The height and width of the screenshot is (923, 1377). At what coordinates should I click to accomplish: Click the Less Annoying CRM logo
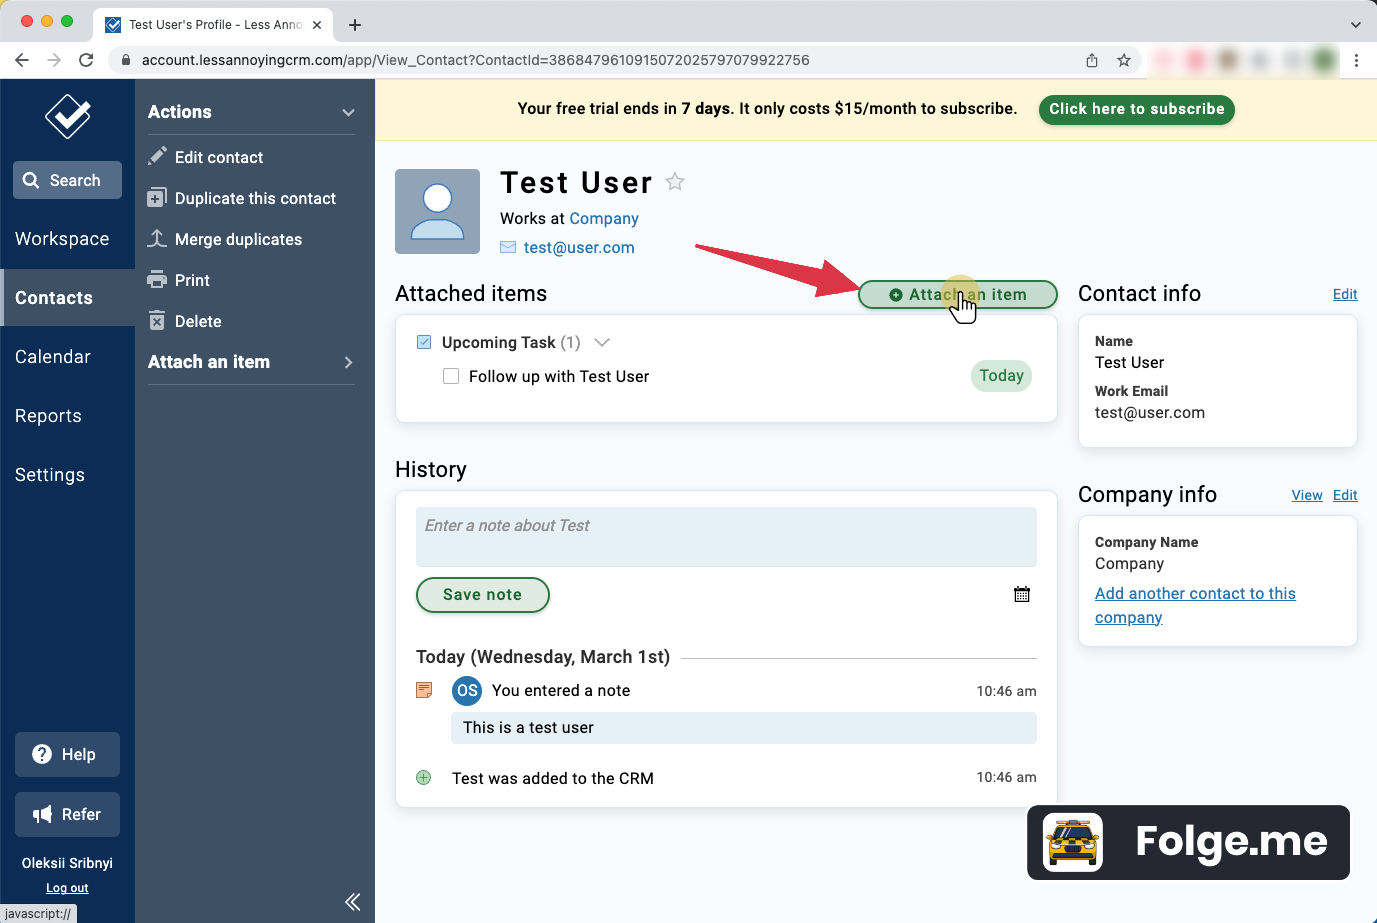pyautogui.click(x=67, y=117)
